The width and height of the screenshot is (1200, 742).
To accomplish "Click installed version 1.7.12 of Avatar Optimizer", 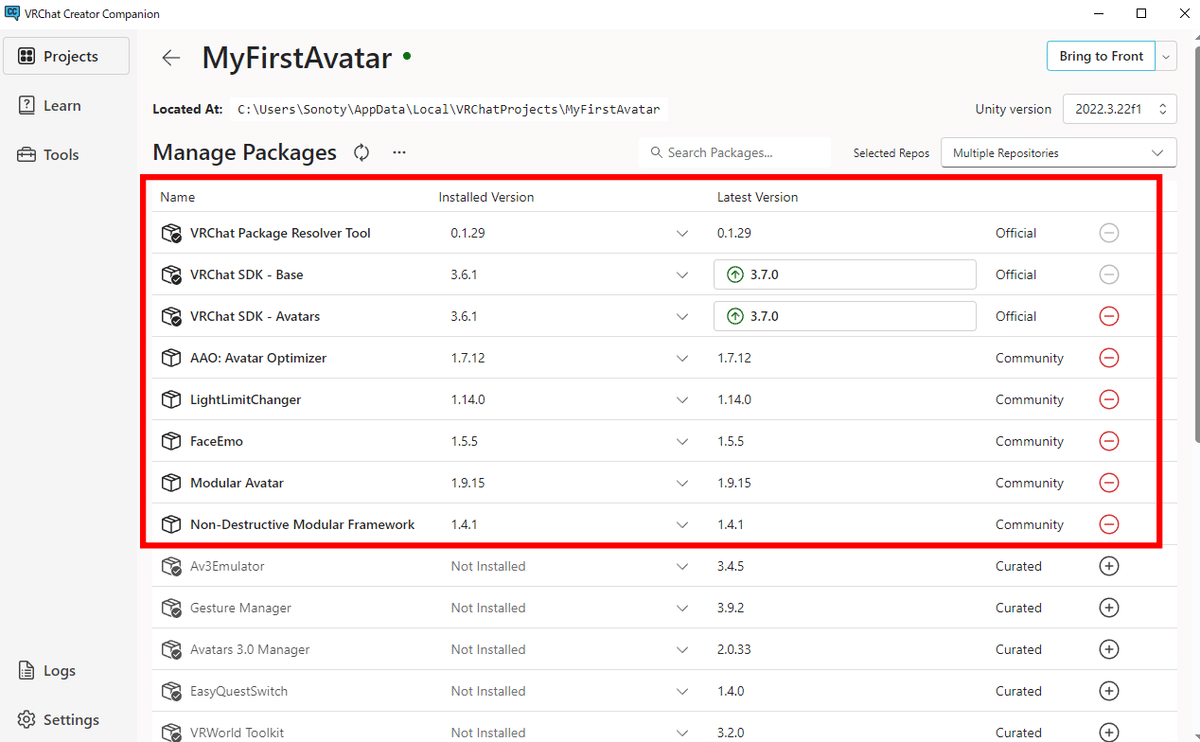I will (468, 358).
